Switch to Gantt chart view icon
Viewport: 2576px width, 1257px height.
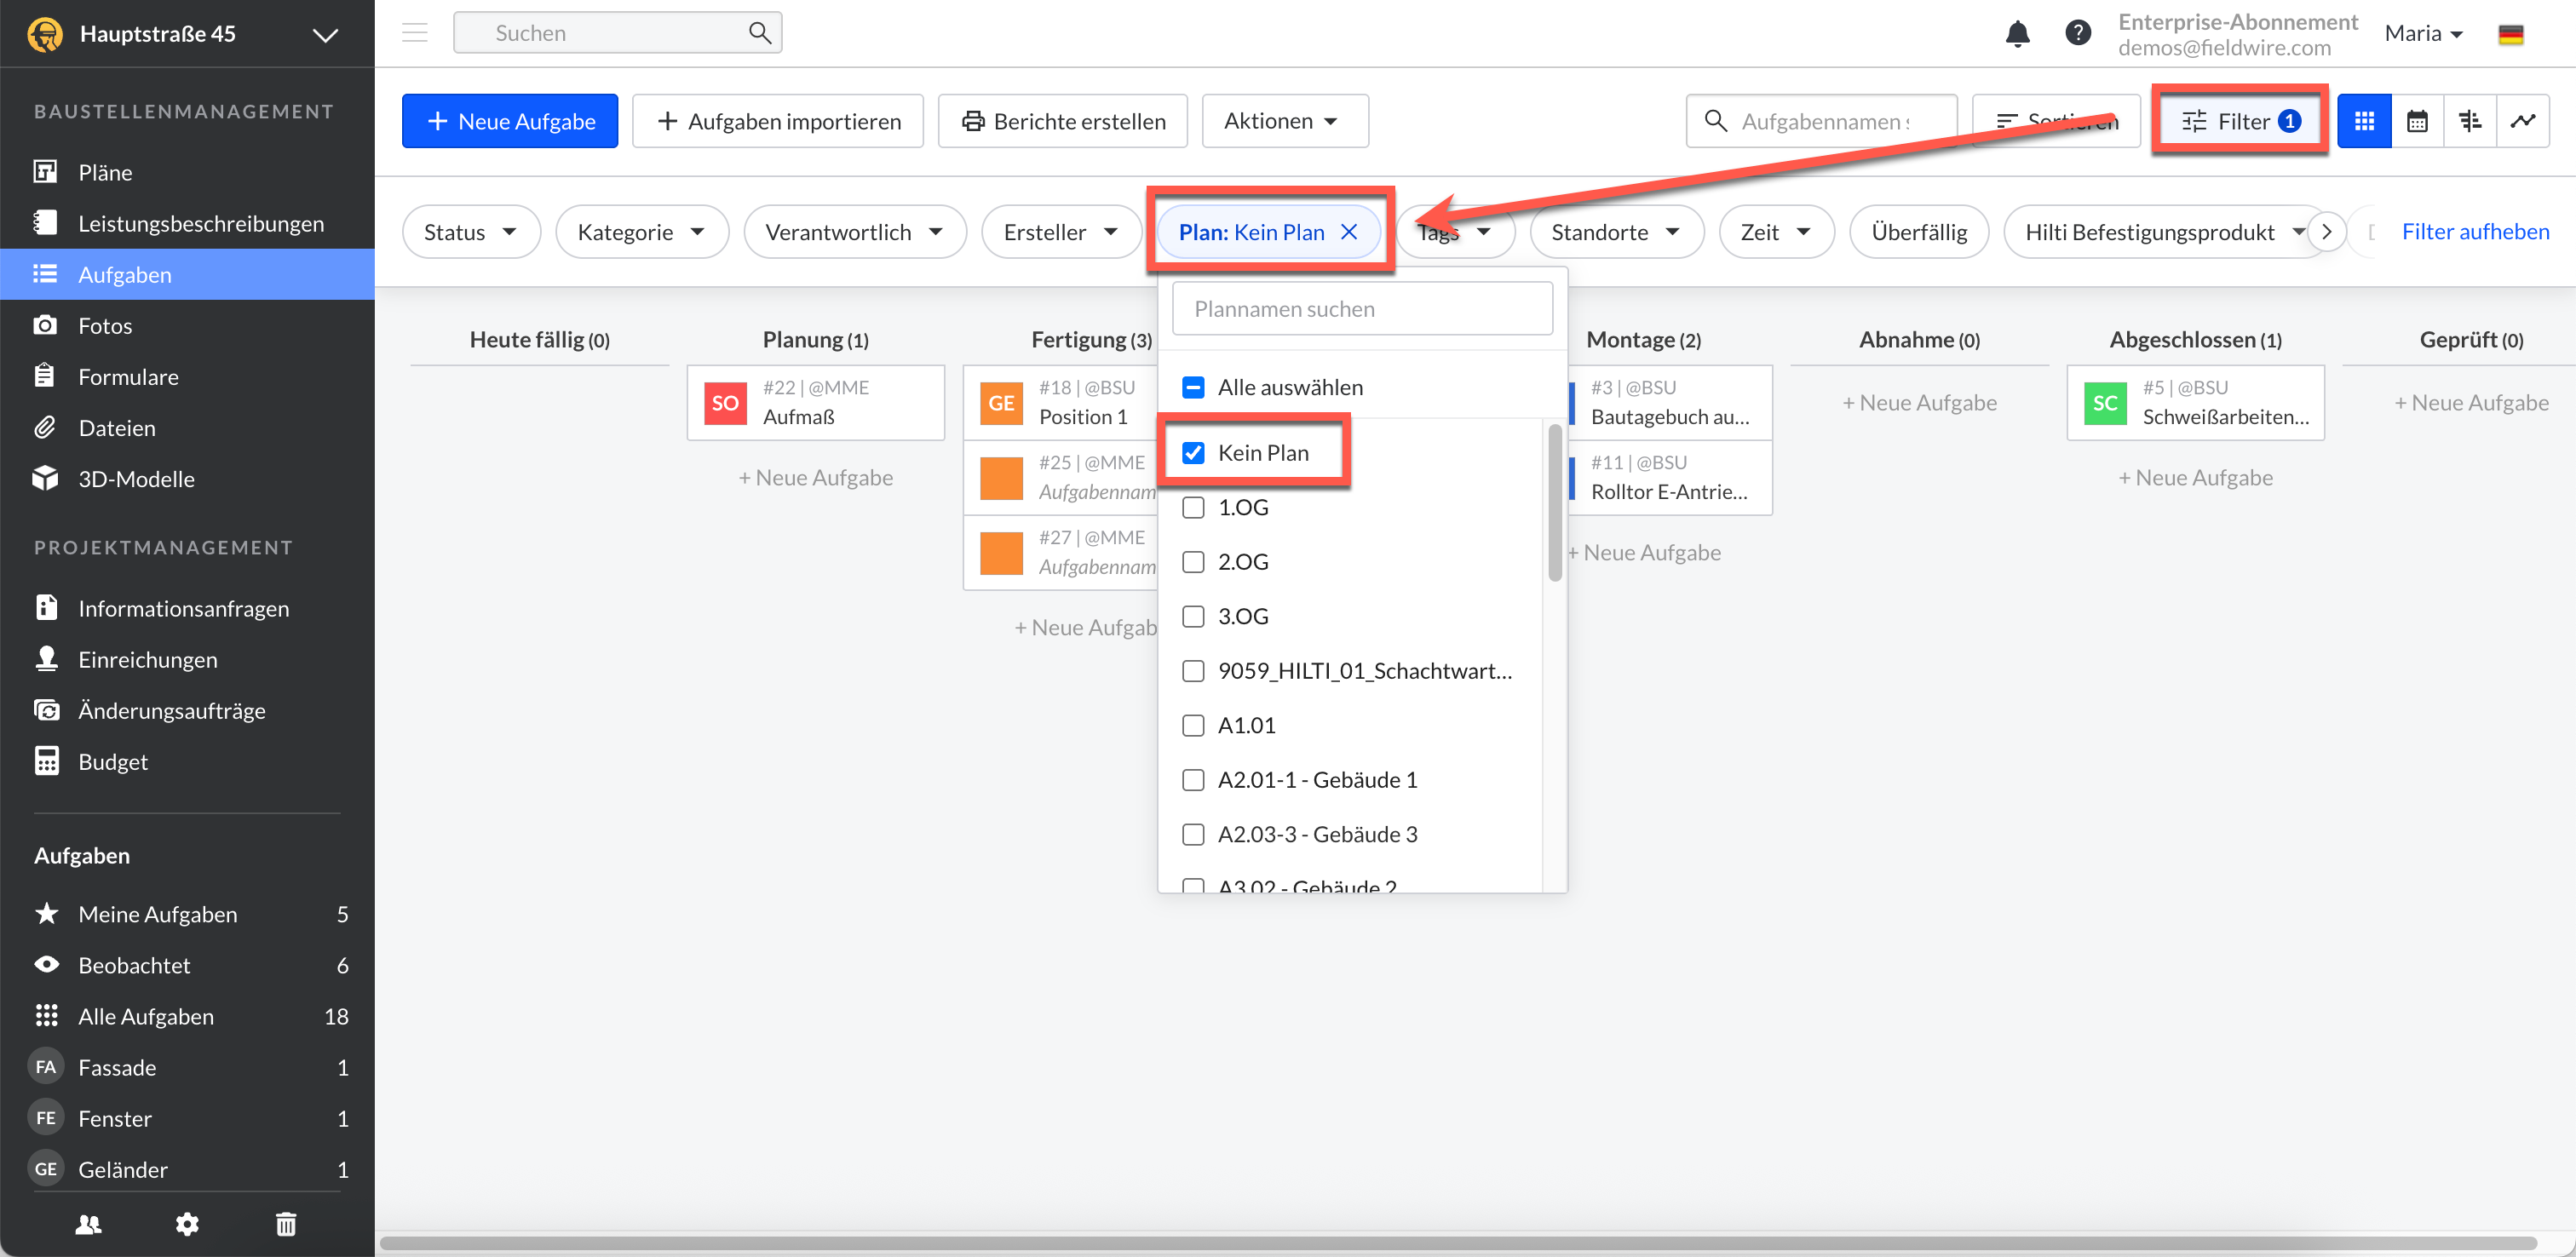pos(2470,121)
